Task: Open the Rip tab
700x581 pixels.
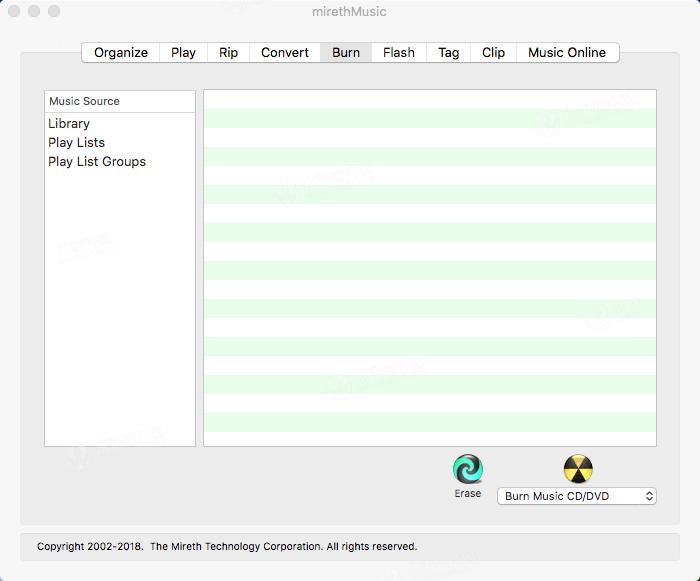Action: tap(228, 53)
